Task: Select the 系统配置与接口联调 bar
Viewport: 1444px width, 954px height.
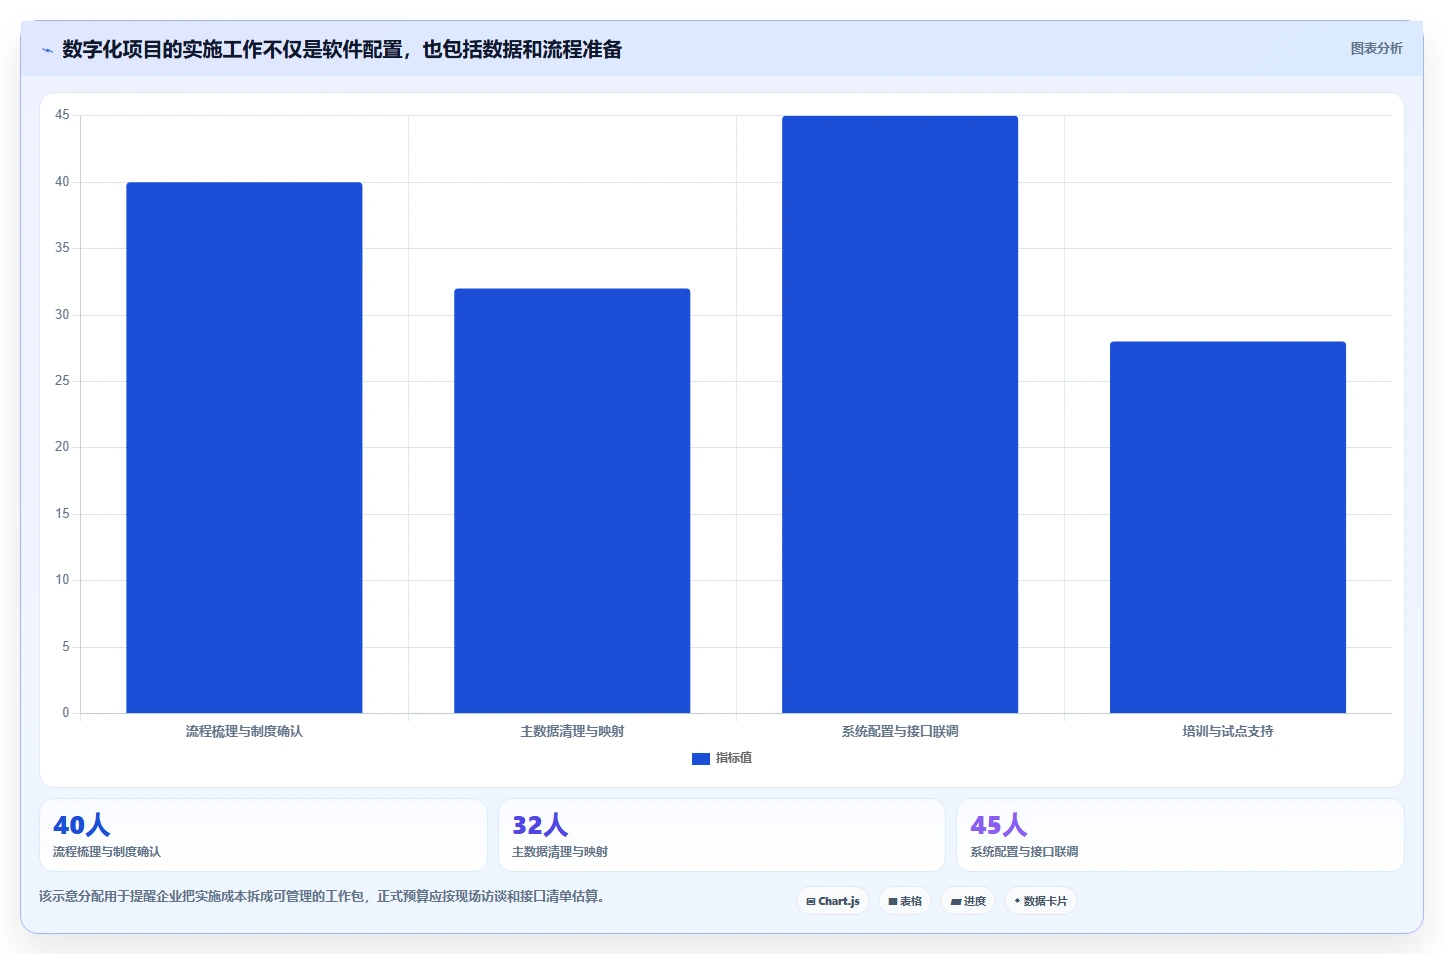Action: [x=900, y=414]
